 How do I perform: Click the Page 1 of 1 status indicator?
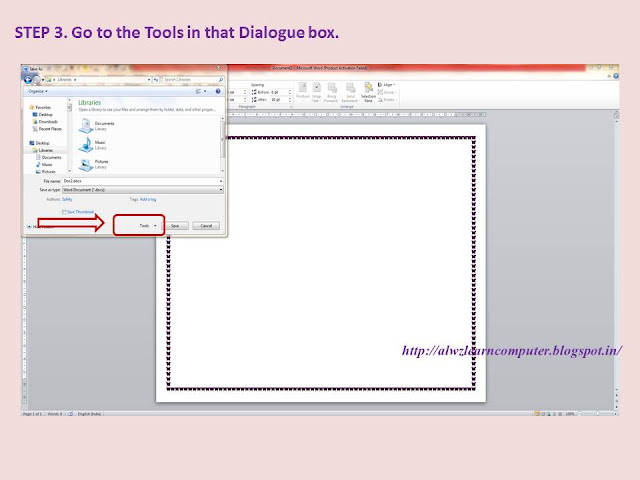point(32,413)
